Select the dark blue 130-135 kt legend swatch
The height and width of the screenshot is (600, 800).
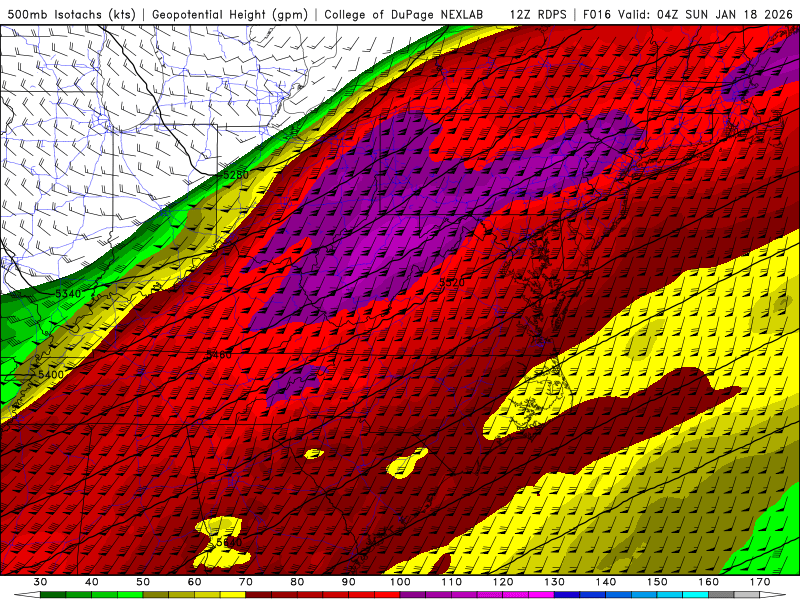pyautogui.click(x=567, y=595)
